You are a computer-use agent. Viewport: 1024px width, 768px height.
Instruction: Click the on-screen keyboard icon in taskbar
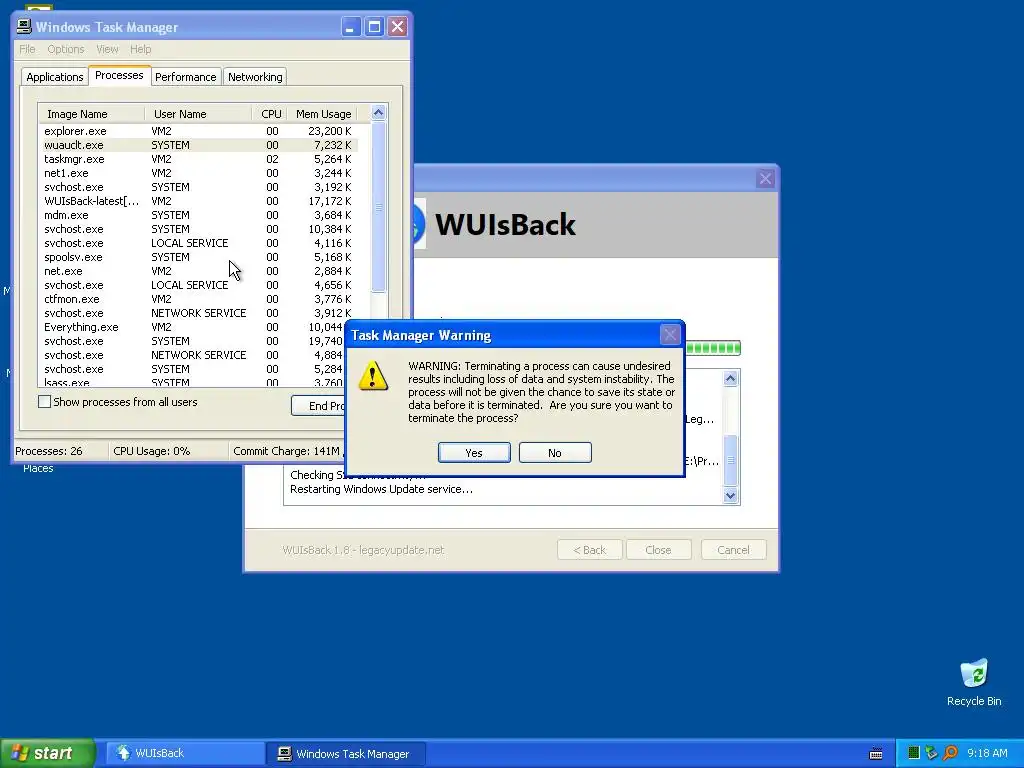tap(876, 754)
